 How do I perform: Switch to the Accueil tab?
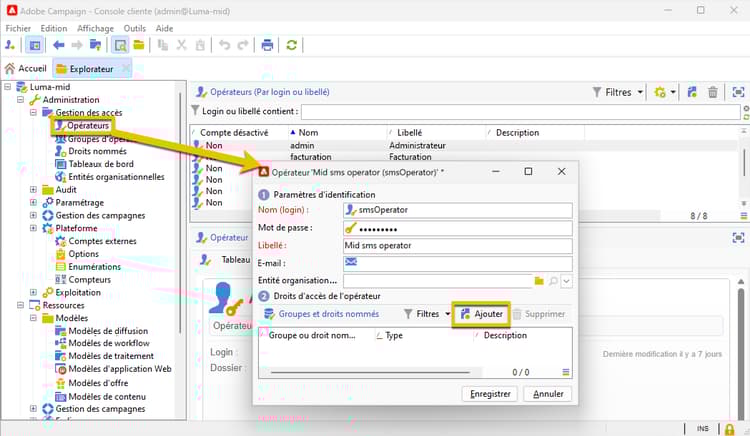(26, 69)
